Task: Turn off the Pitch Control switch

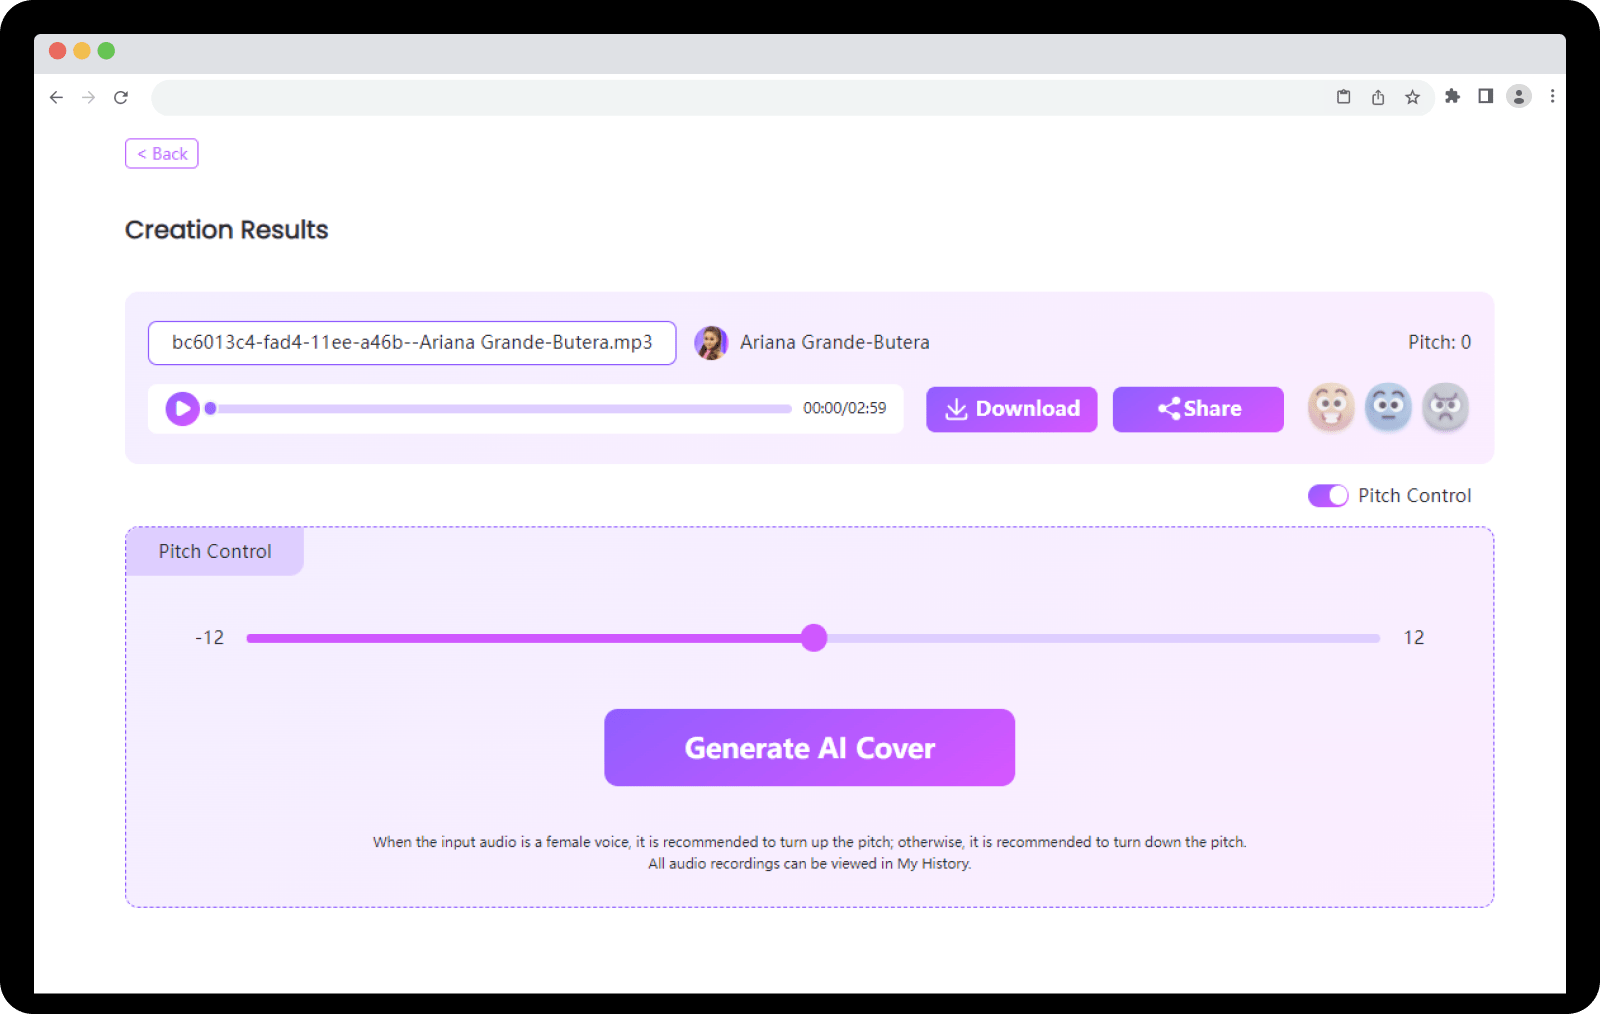Action: pyautogui.click(x=1328, y=496)
